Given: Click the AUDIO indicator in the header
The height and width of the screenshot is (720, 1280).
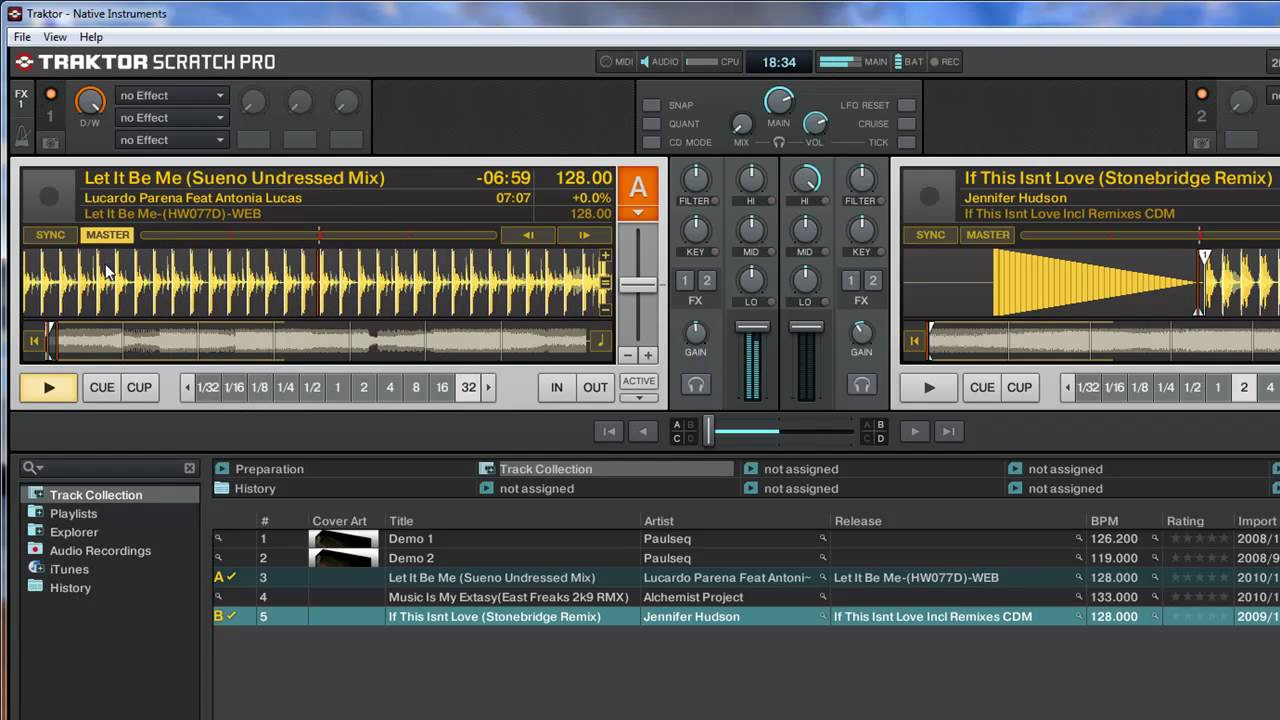Looking at the screenshot, I should [660, 62].
